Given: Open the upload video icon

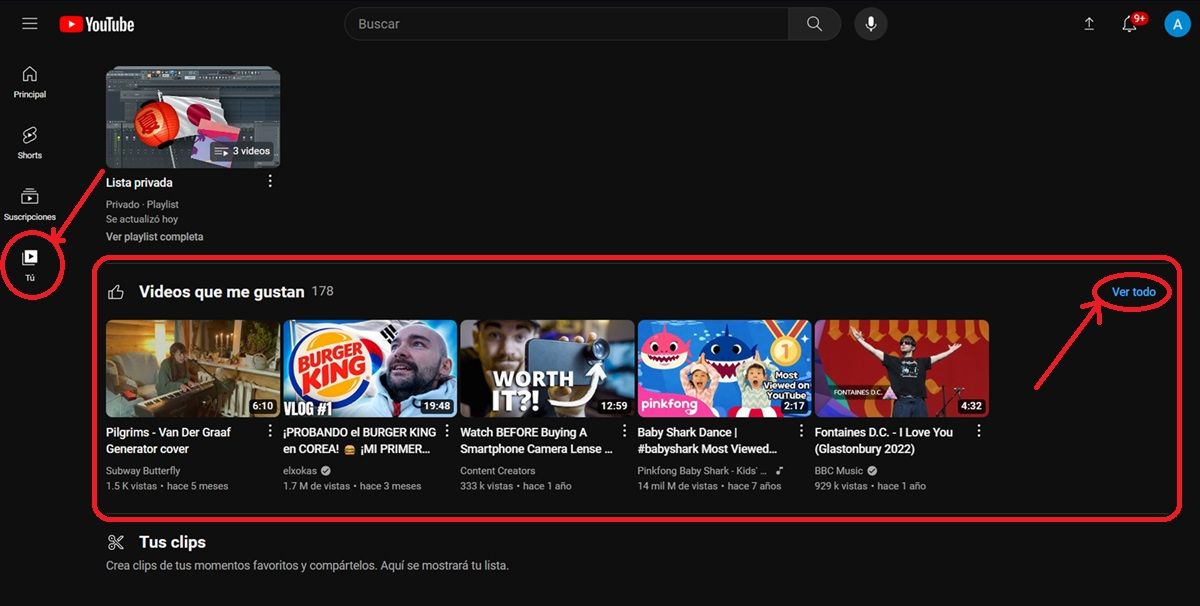Looking at the screenshot, I should click(1089, 24).
